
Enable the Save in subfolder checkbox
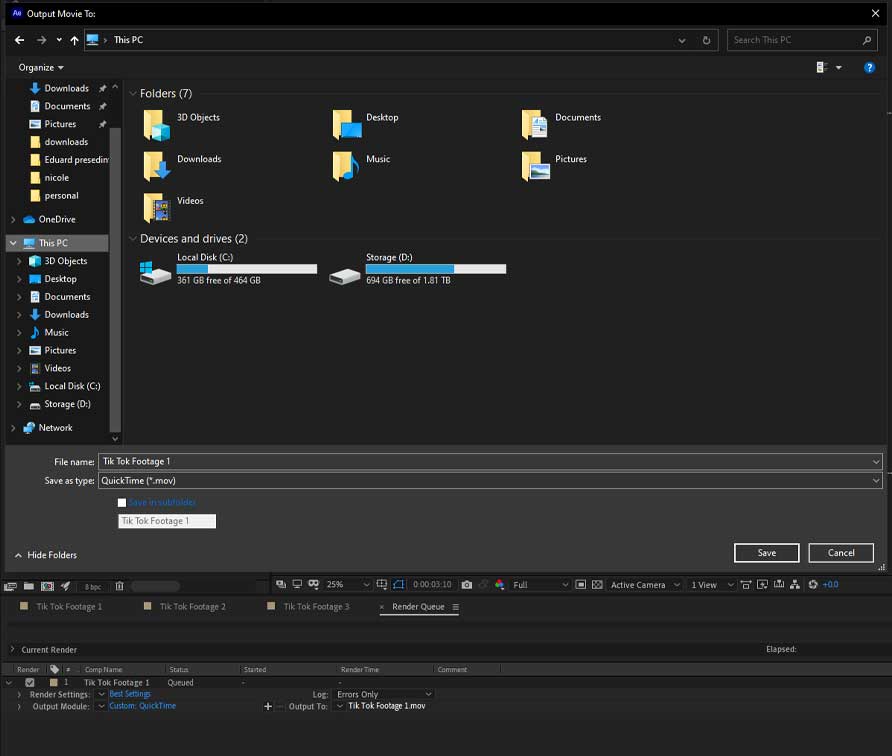pyautogui.click(x=122, y=502)
